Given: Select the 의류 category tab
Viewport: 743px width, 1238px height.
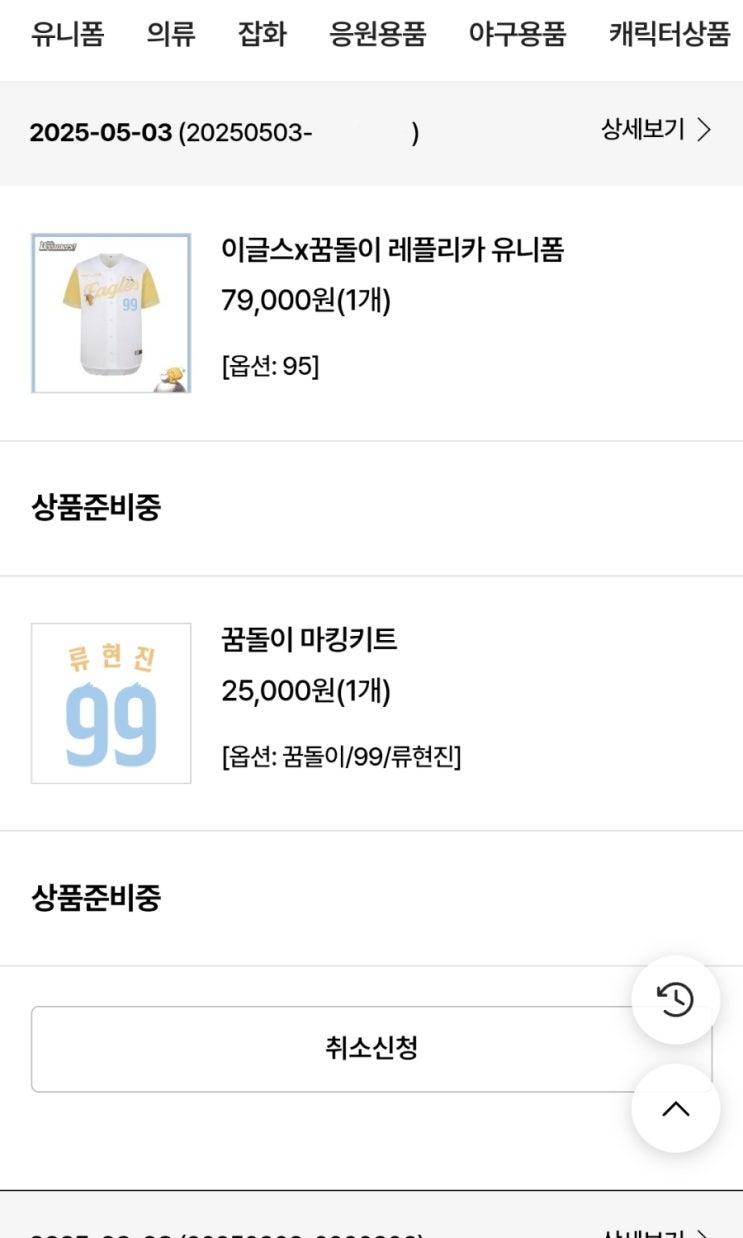Looking at the screenshot, I should pyautogui.click(x=171, y=35).
